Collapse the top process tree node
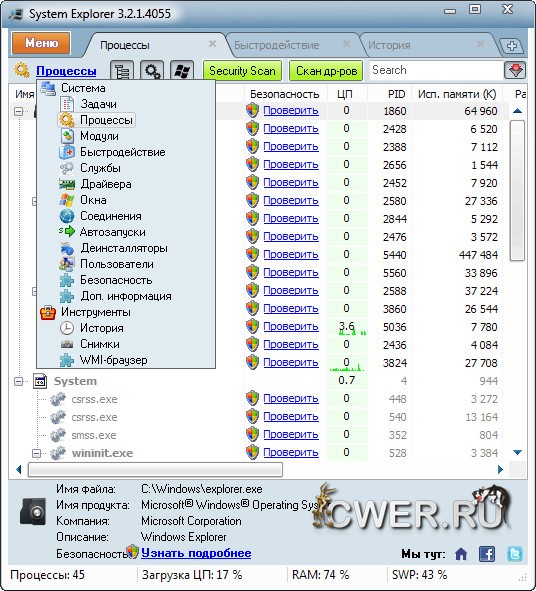This screenshot has width=536, height=591. [18, 111]
